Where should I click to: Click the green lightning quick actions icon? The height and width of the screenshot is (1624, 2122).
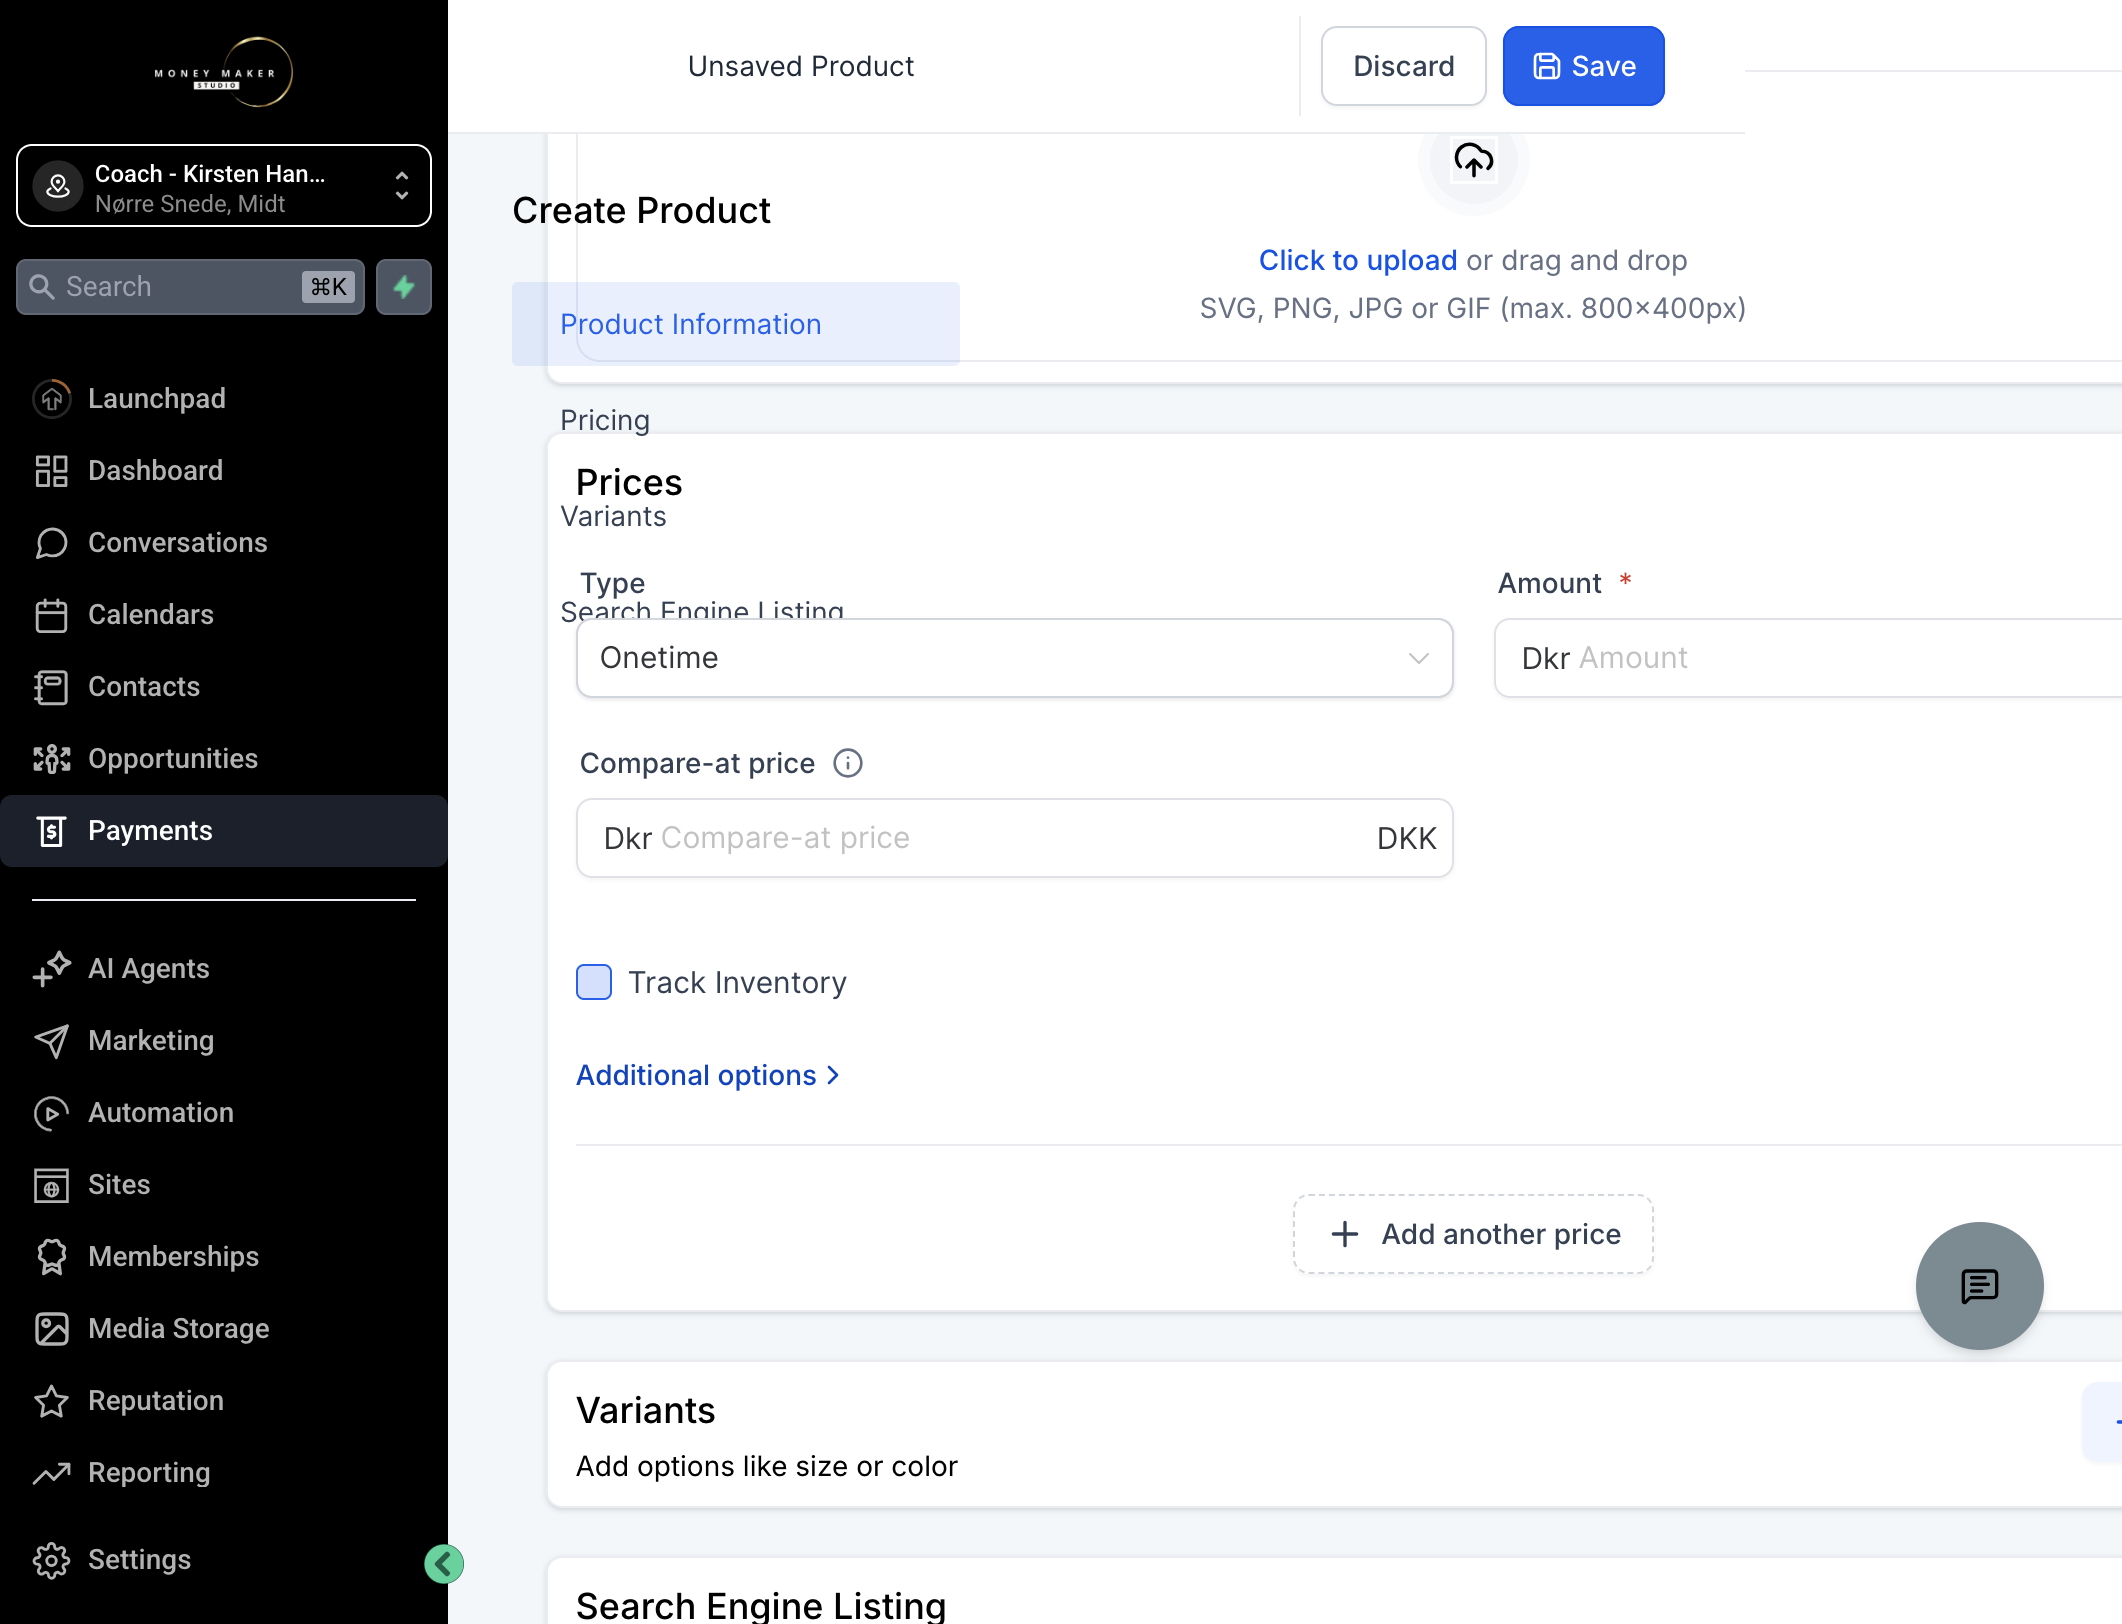(404, 287)
